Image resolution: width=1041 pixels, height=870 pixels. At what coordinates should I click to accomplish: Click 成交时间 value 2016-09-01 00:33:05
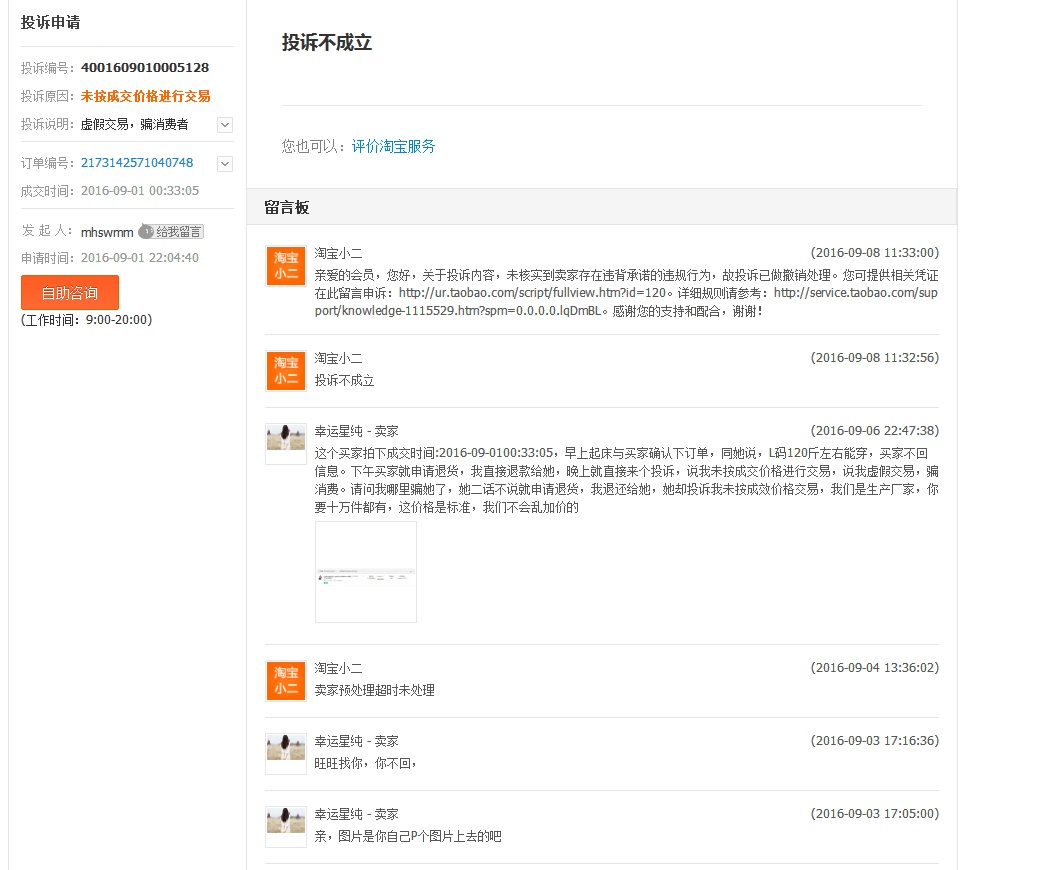click(140, 191)
